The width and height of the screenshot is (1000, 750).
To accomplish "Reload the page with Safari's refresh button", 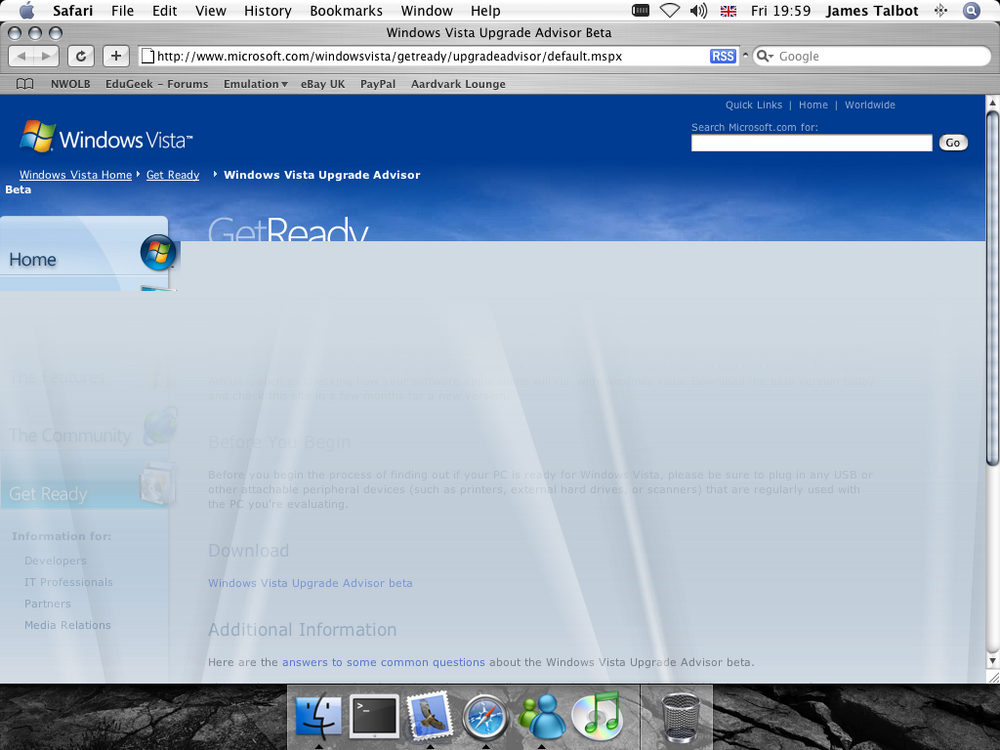I will coord(81,56).
